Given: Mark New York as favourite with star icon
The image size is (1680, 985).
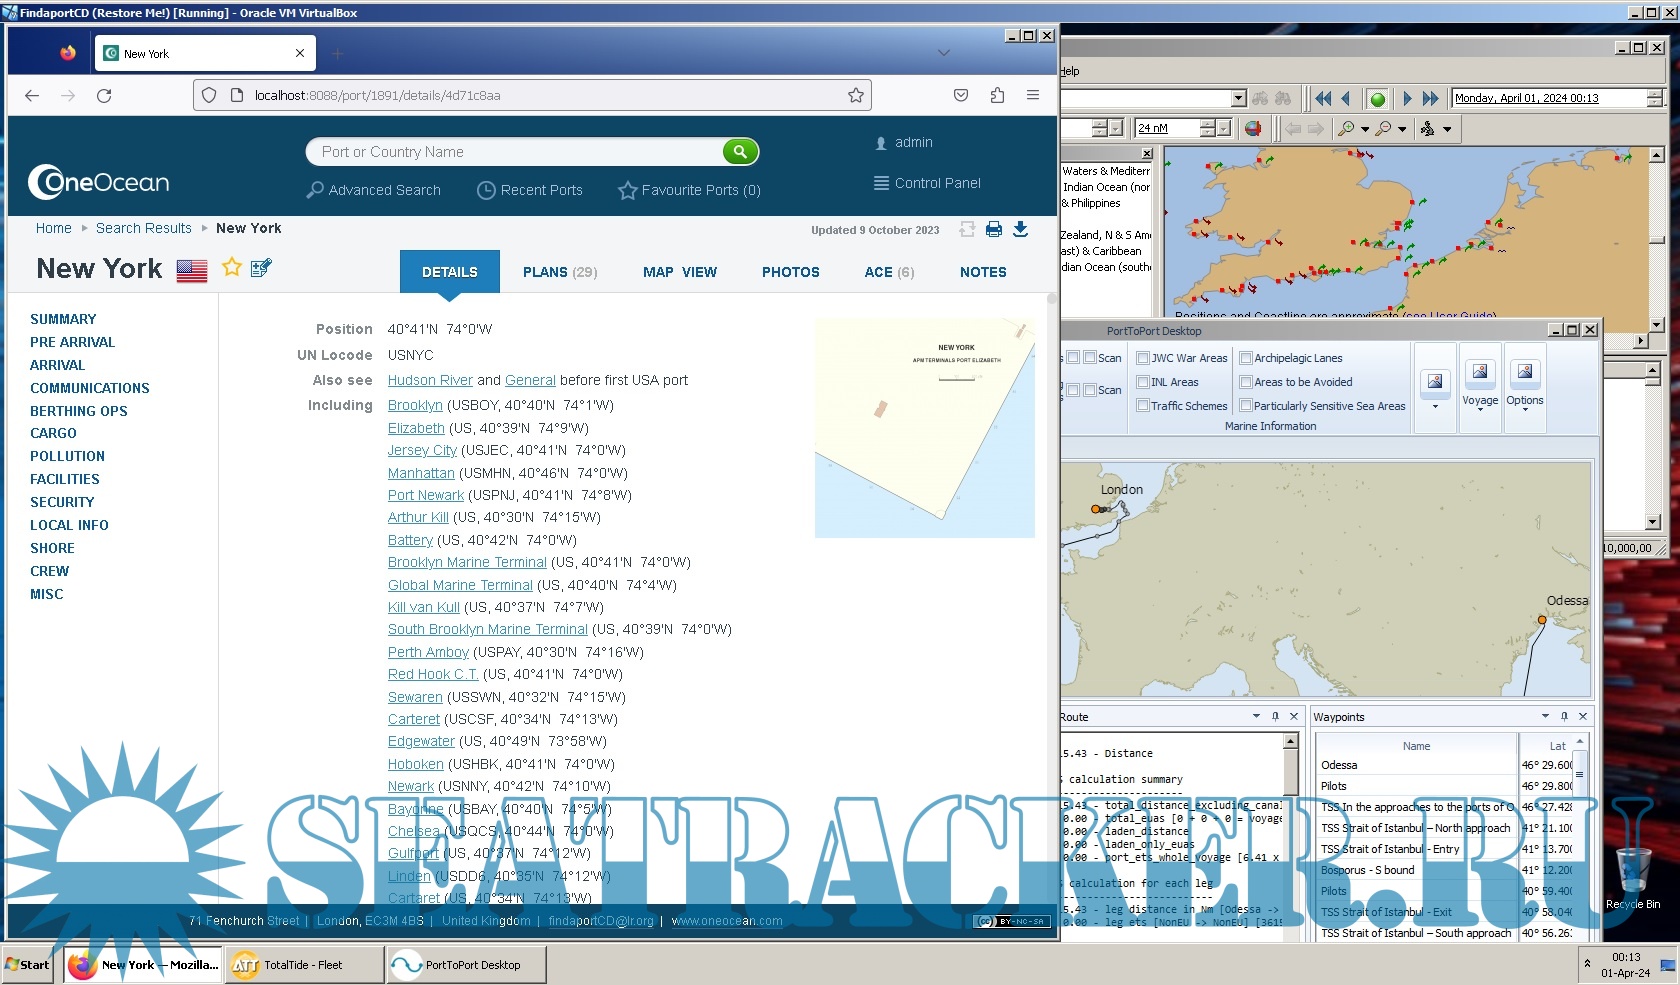Looking at the screenshot, I should pyautogui.click(x=231, y=267).
